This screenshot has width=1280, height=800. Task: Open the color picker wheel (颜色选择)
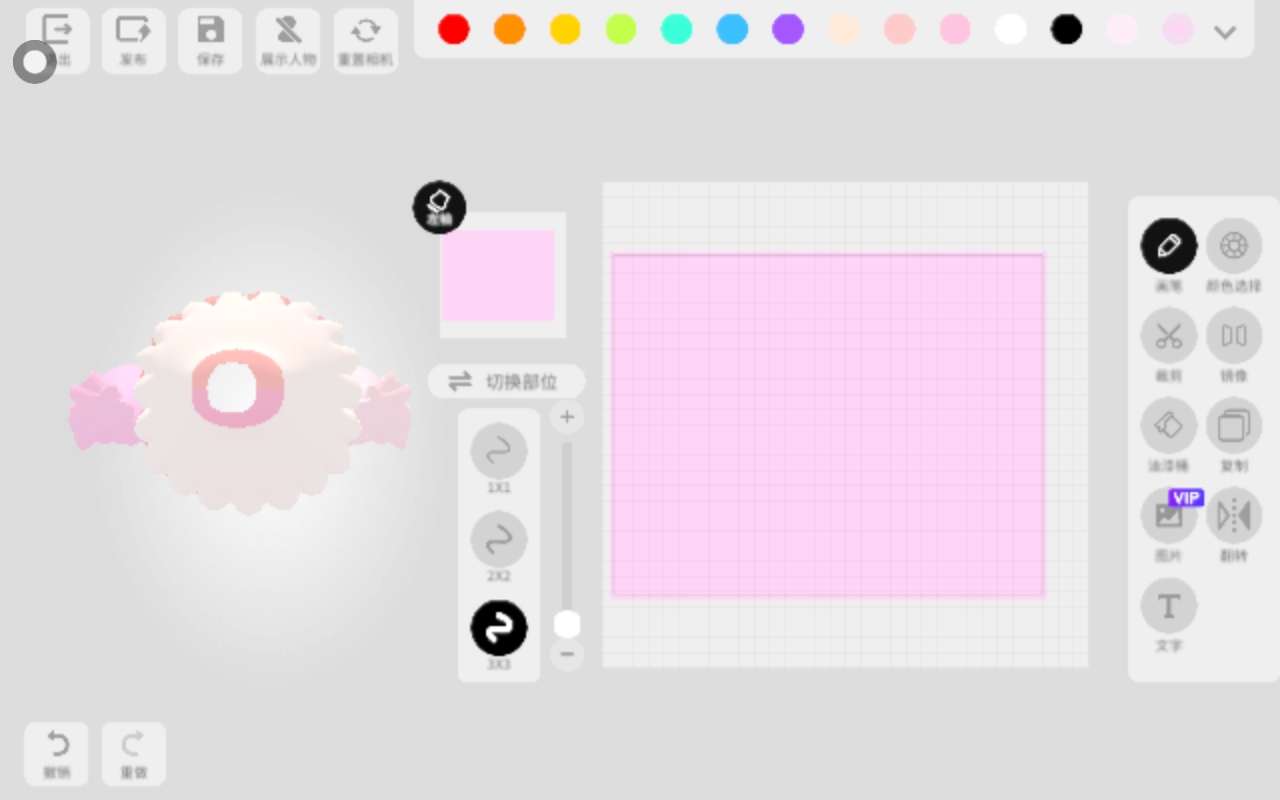(1233, 246)
